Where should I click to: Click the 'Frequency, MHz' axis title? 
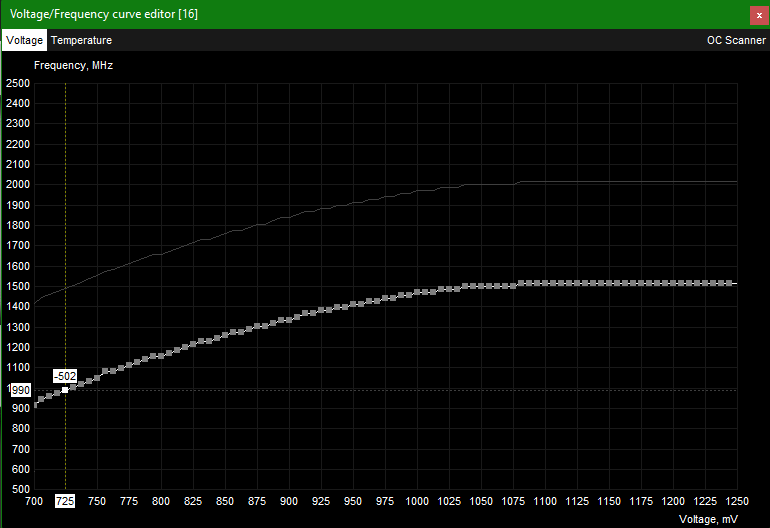click(74, 65)
